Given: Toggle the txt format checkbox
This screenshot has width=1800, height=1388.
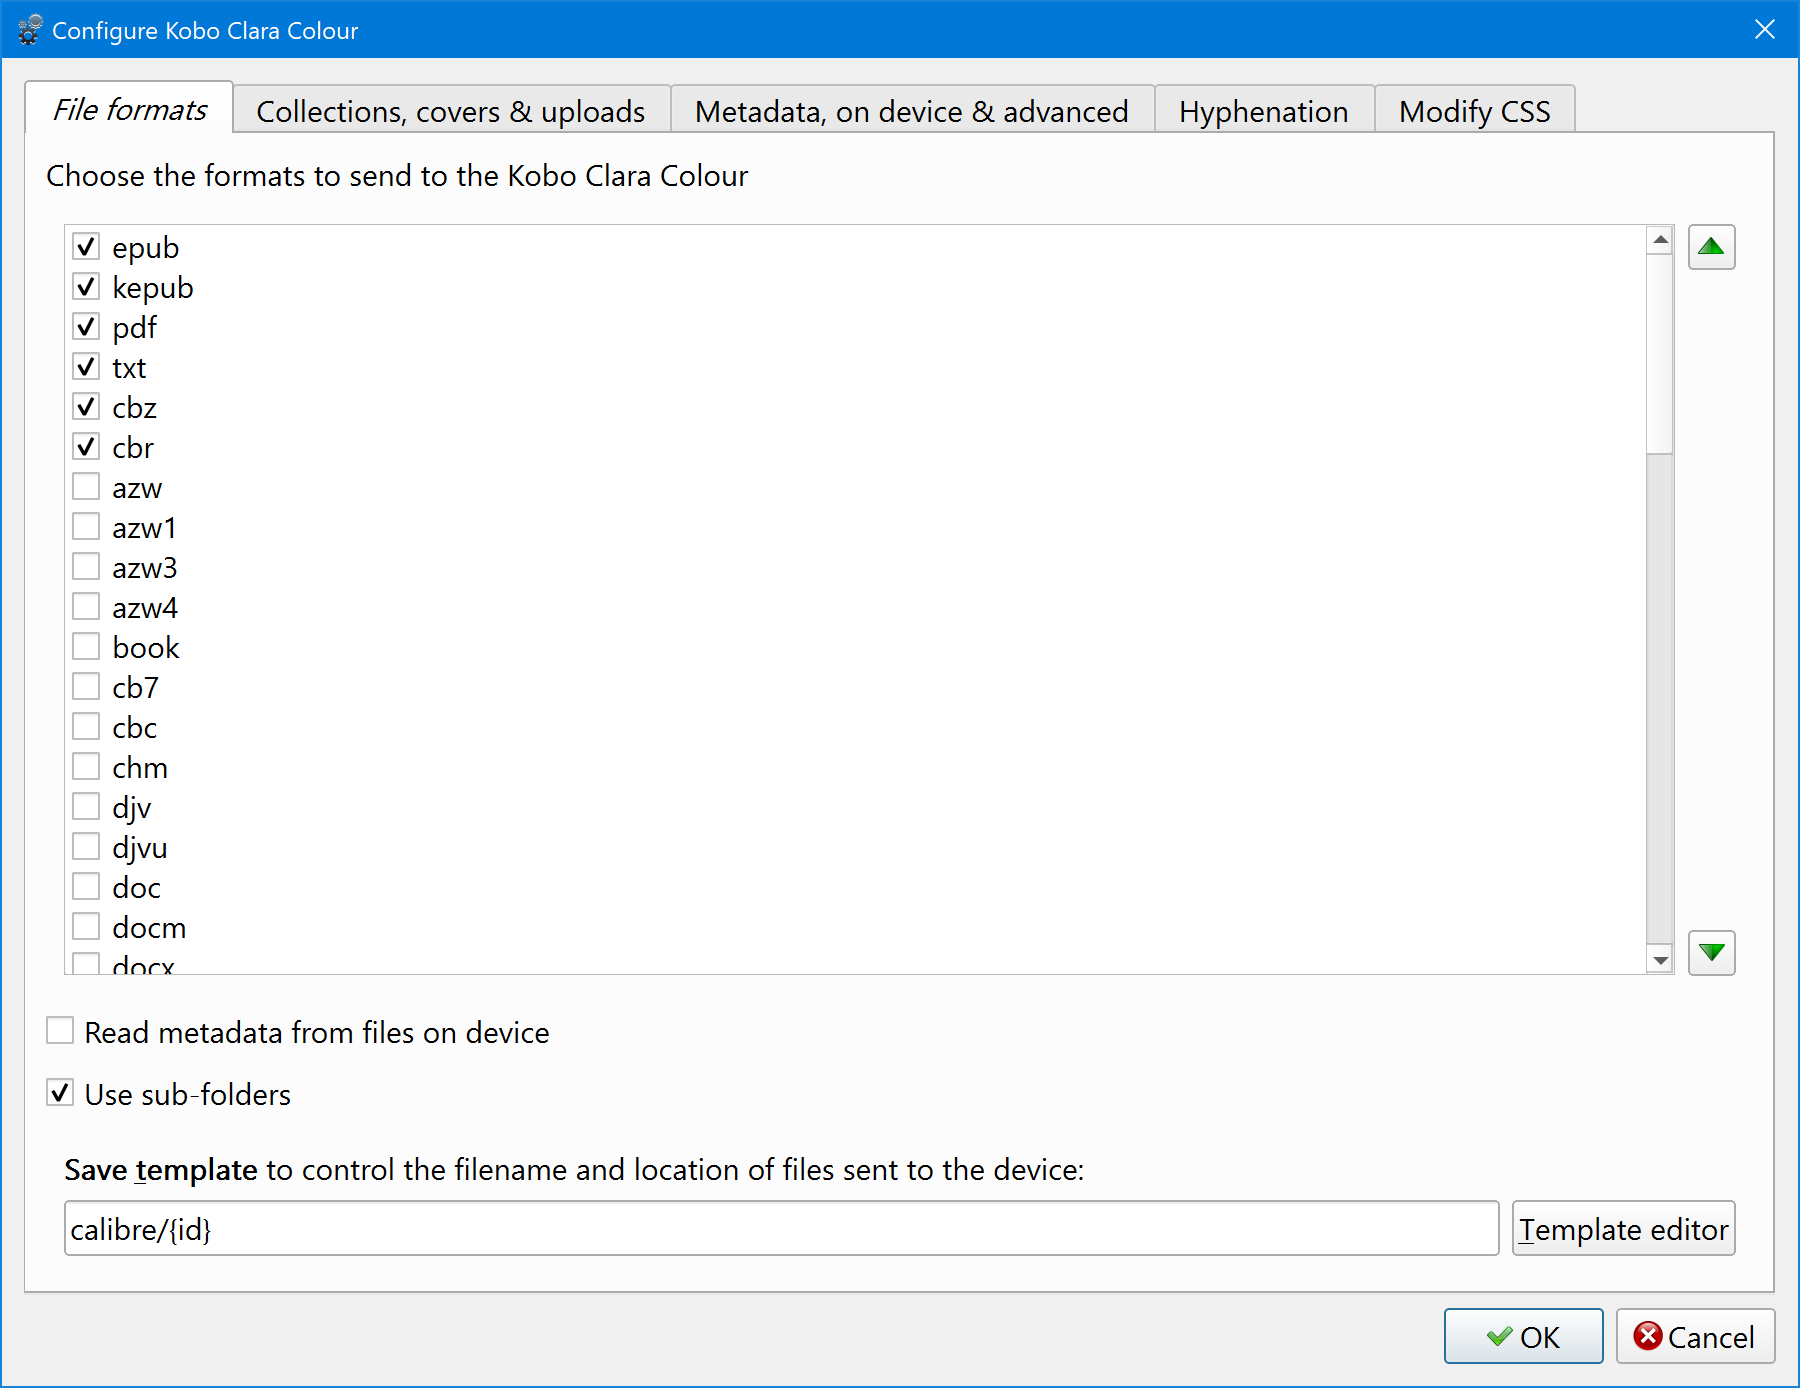Looking at the screenshot, I should 87,366.
